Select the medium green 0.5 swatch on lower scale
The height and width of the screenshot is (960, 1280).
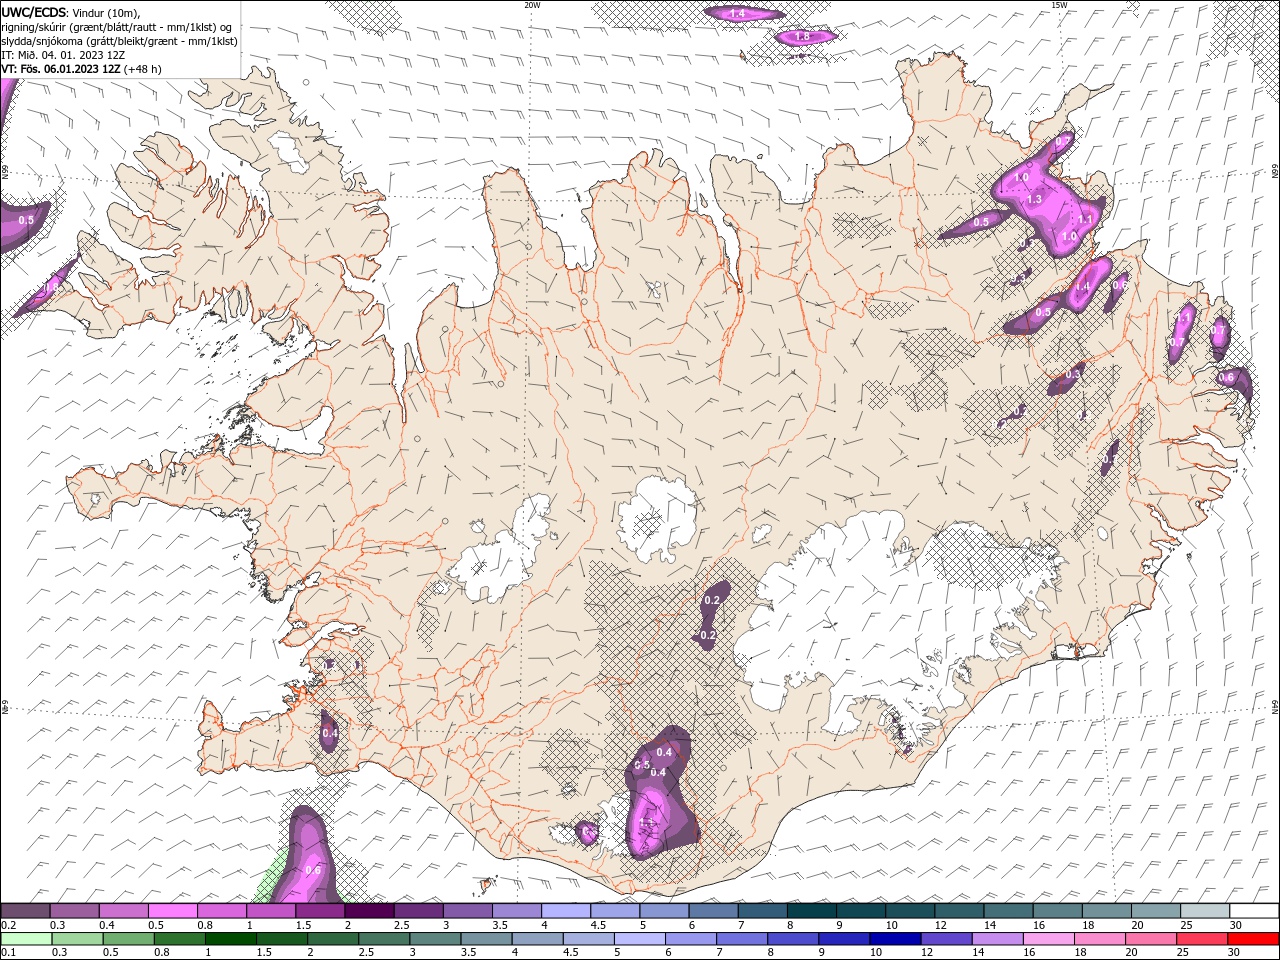[x=128, y=939]
